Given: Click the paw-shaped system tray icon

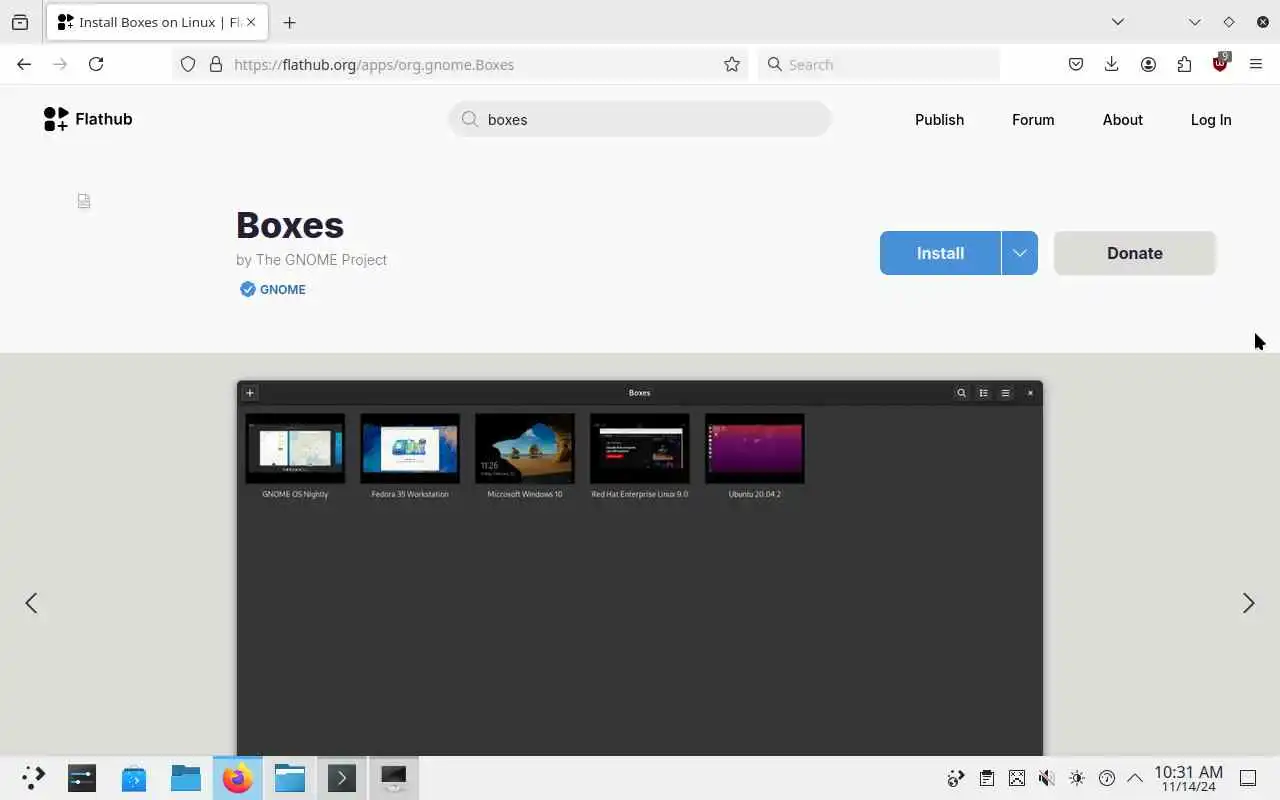Looking at the screenshot, I should 956,778.
